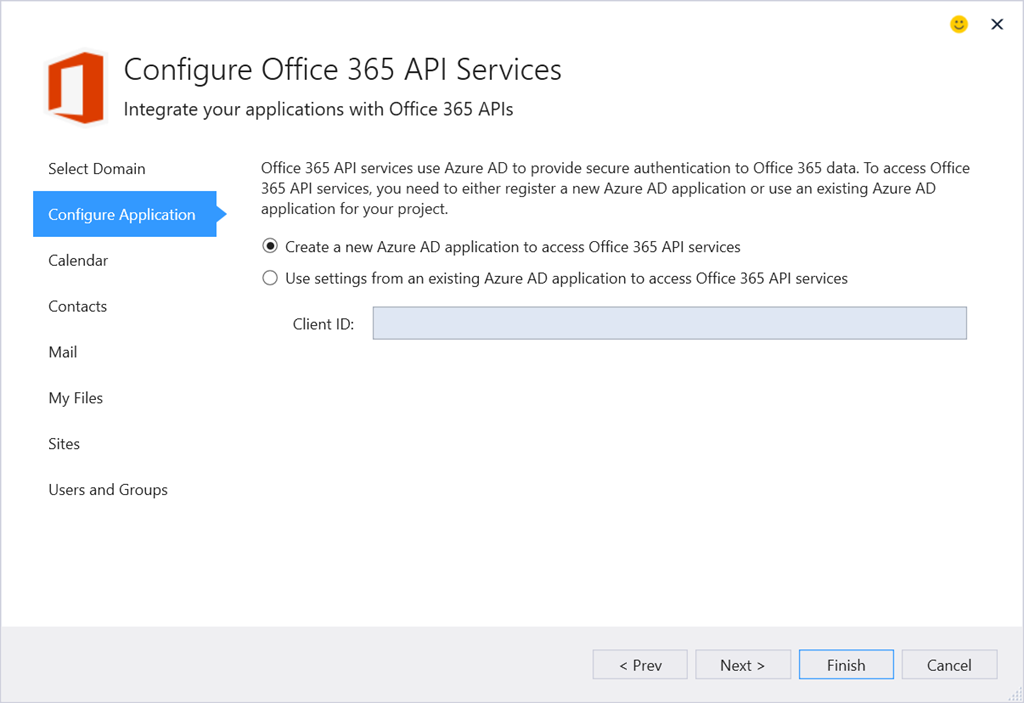Click the Azure AD description paragraph
Image resolution: width=1024 pixels, height=703 pixels.
(x=615, y=188)
